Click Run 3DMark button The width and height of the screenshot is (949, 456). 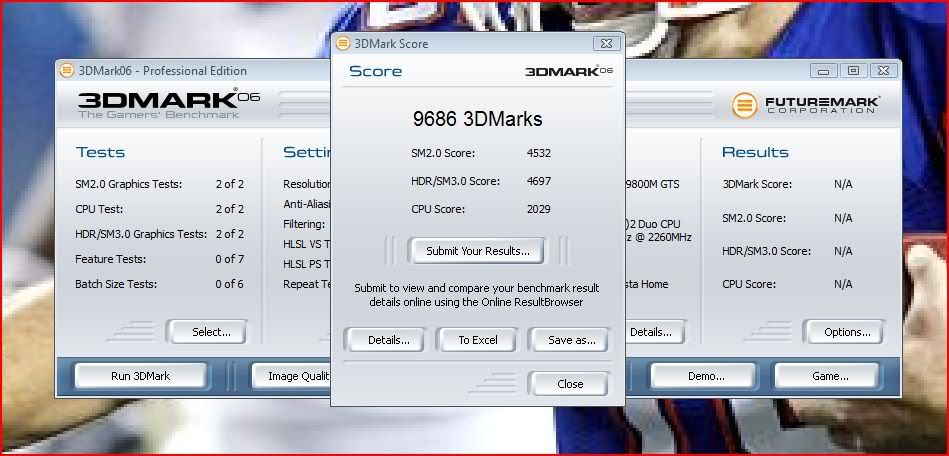click(x=140, y=376)
